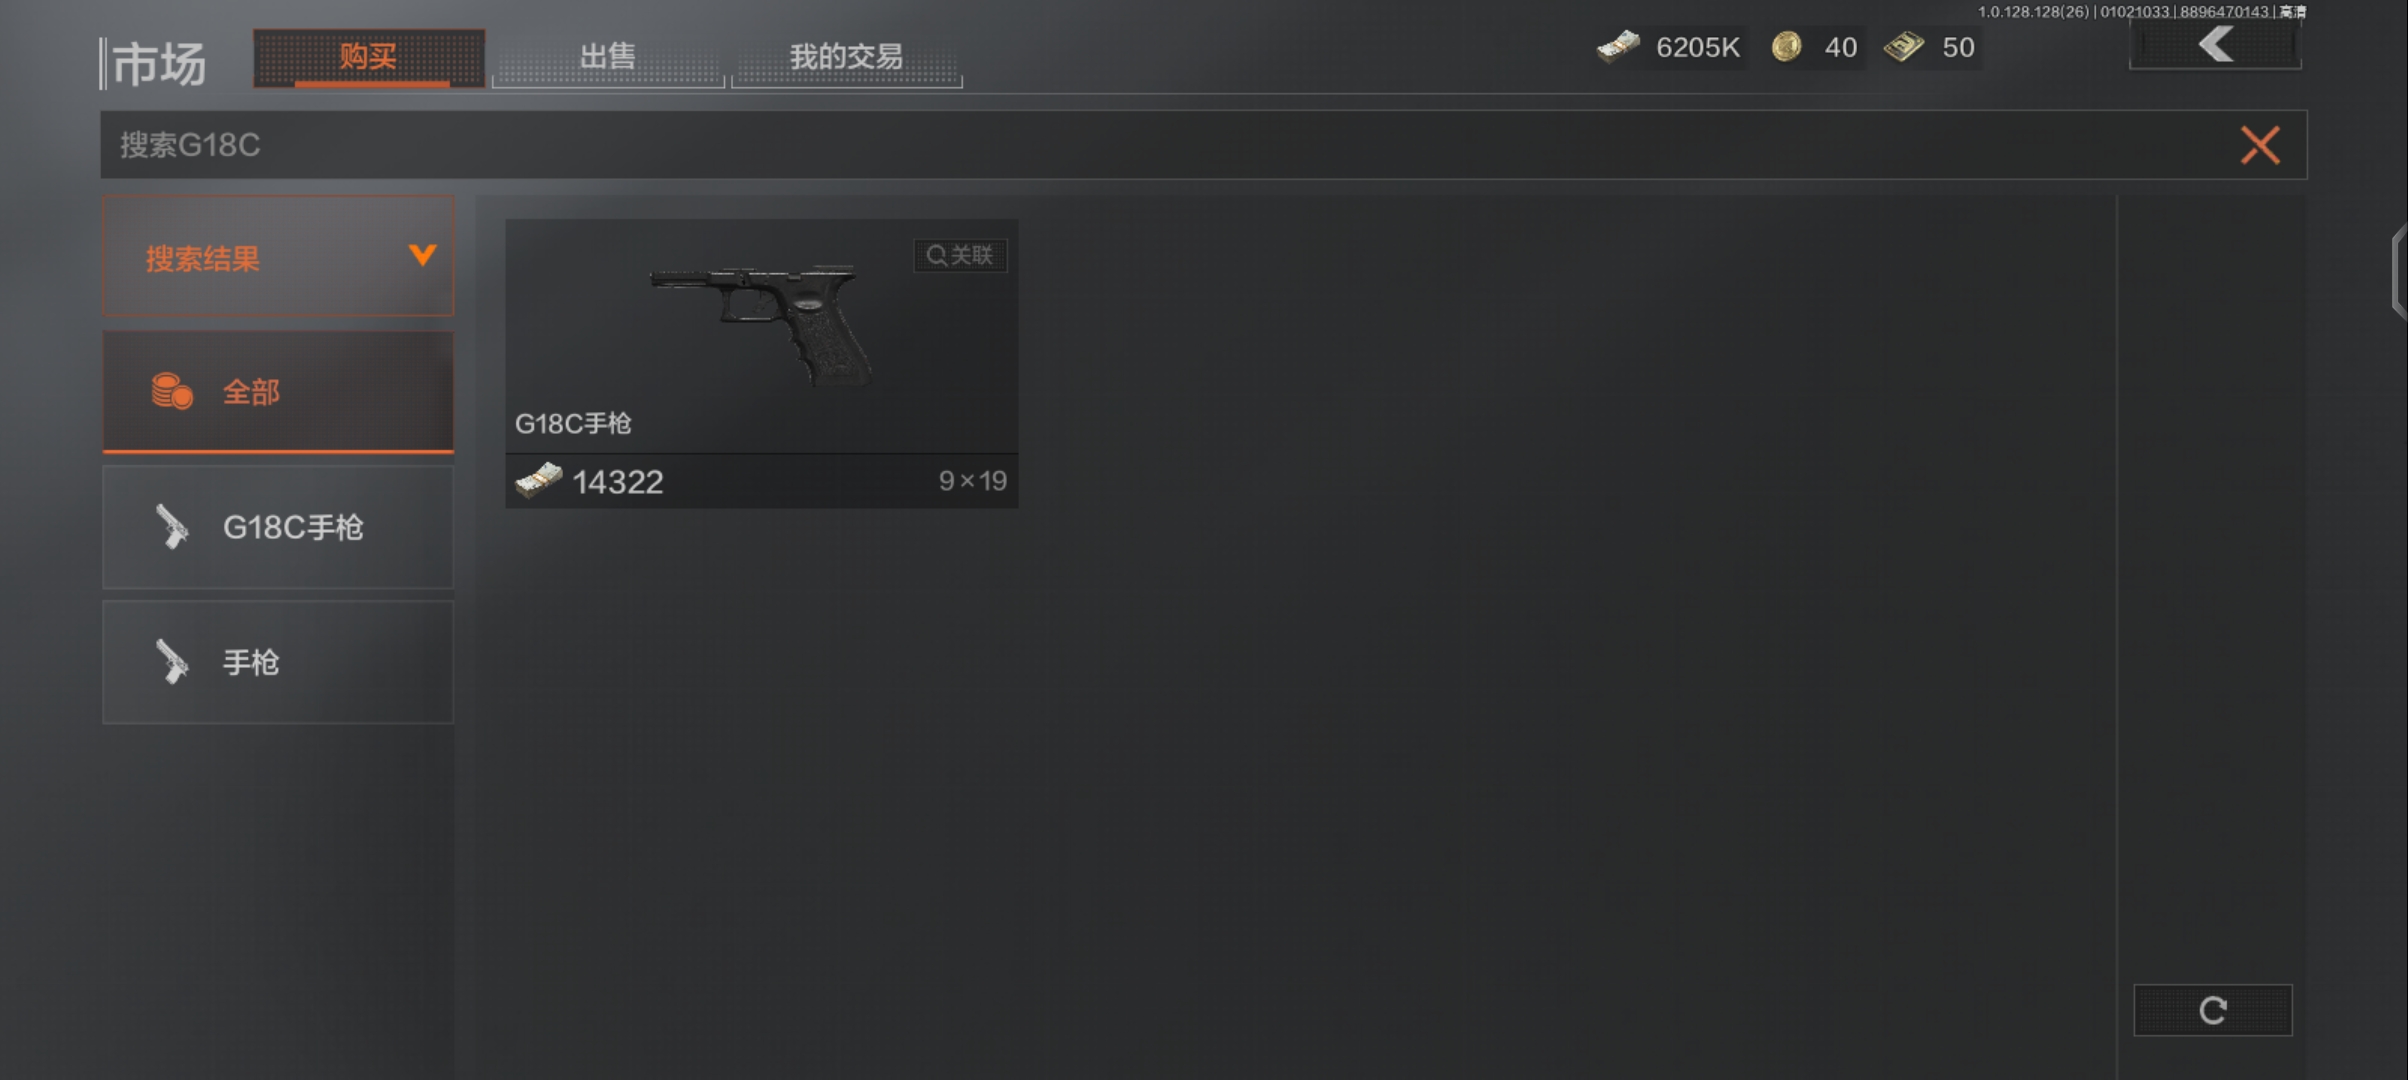Click the refresh icon button
Screen dimensions: 2408x1080
pos(2213,1010)
